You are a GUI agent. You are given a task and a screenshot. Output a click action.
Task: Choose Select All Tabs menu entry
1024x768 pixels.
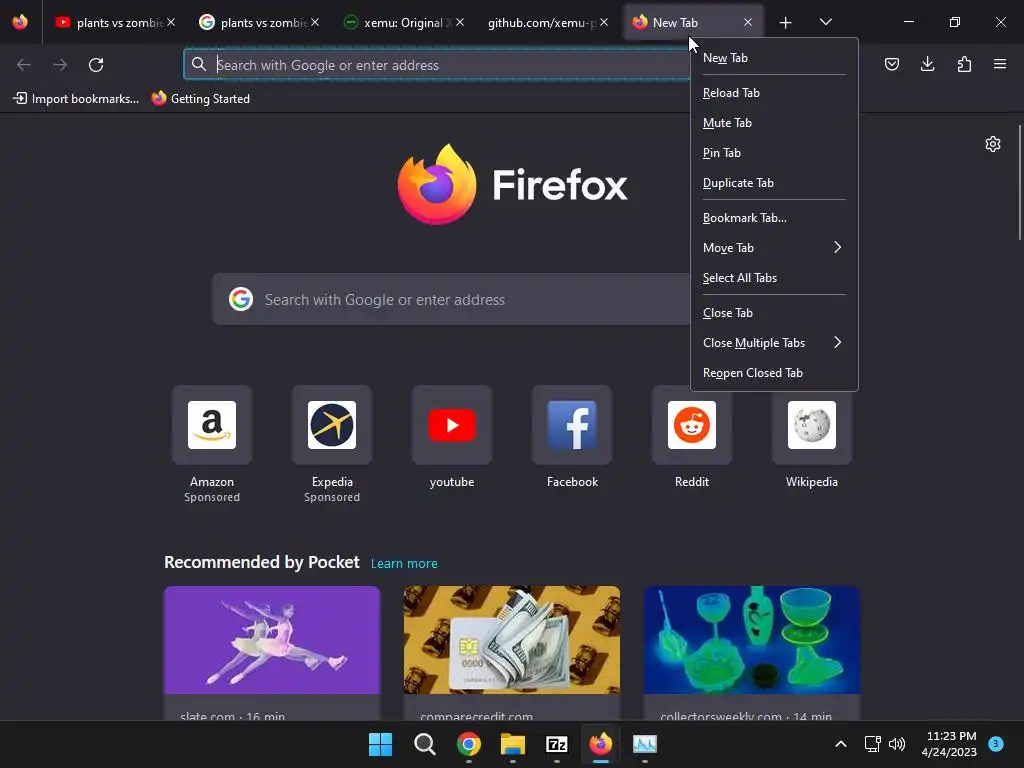coord(774,278)
